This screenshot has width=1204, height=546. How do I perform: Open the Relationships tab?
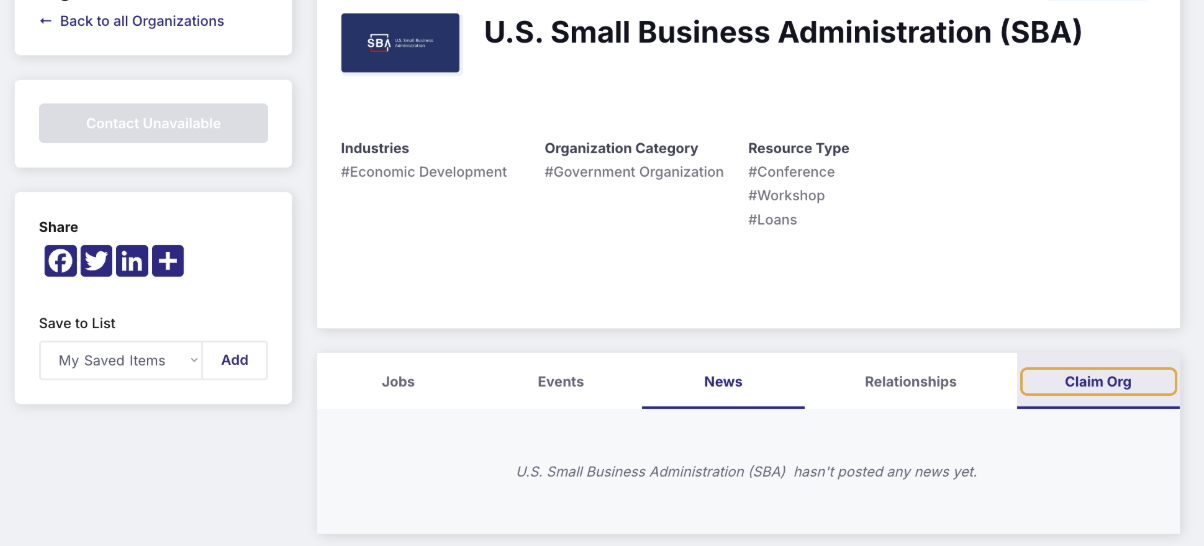click(911, 381)
